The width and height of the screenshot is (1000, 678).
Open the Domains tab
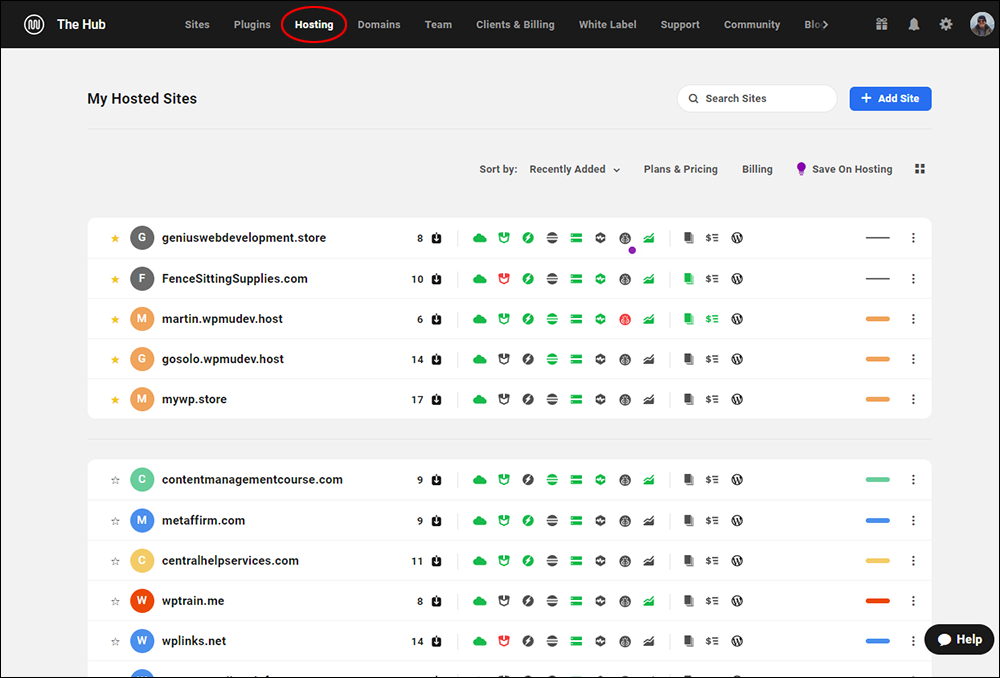379,24
